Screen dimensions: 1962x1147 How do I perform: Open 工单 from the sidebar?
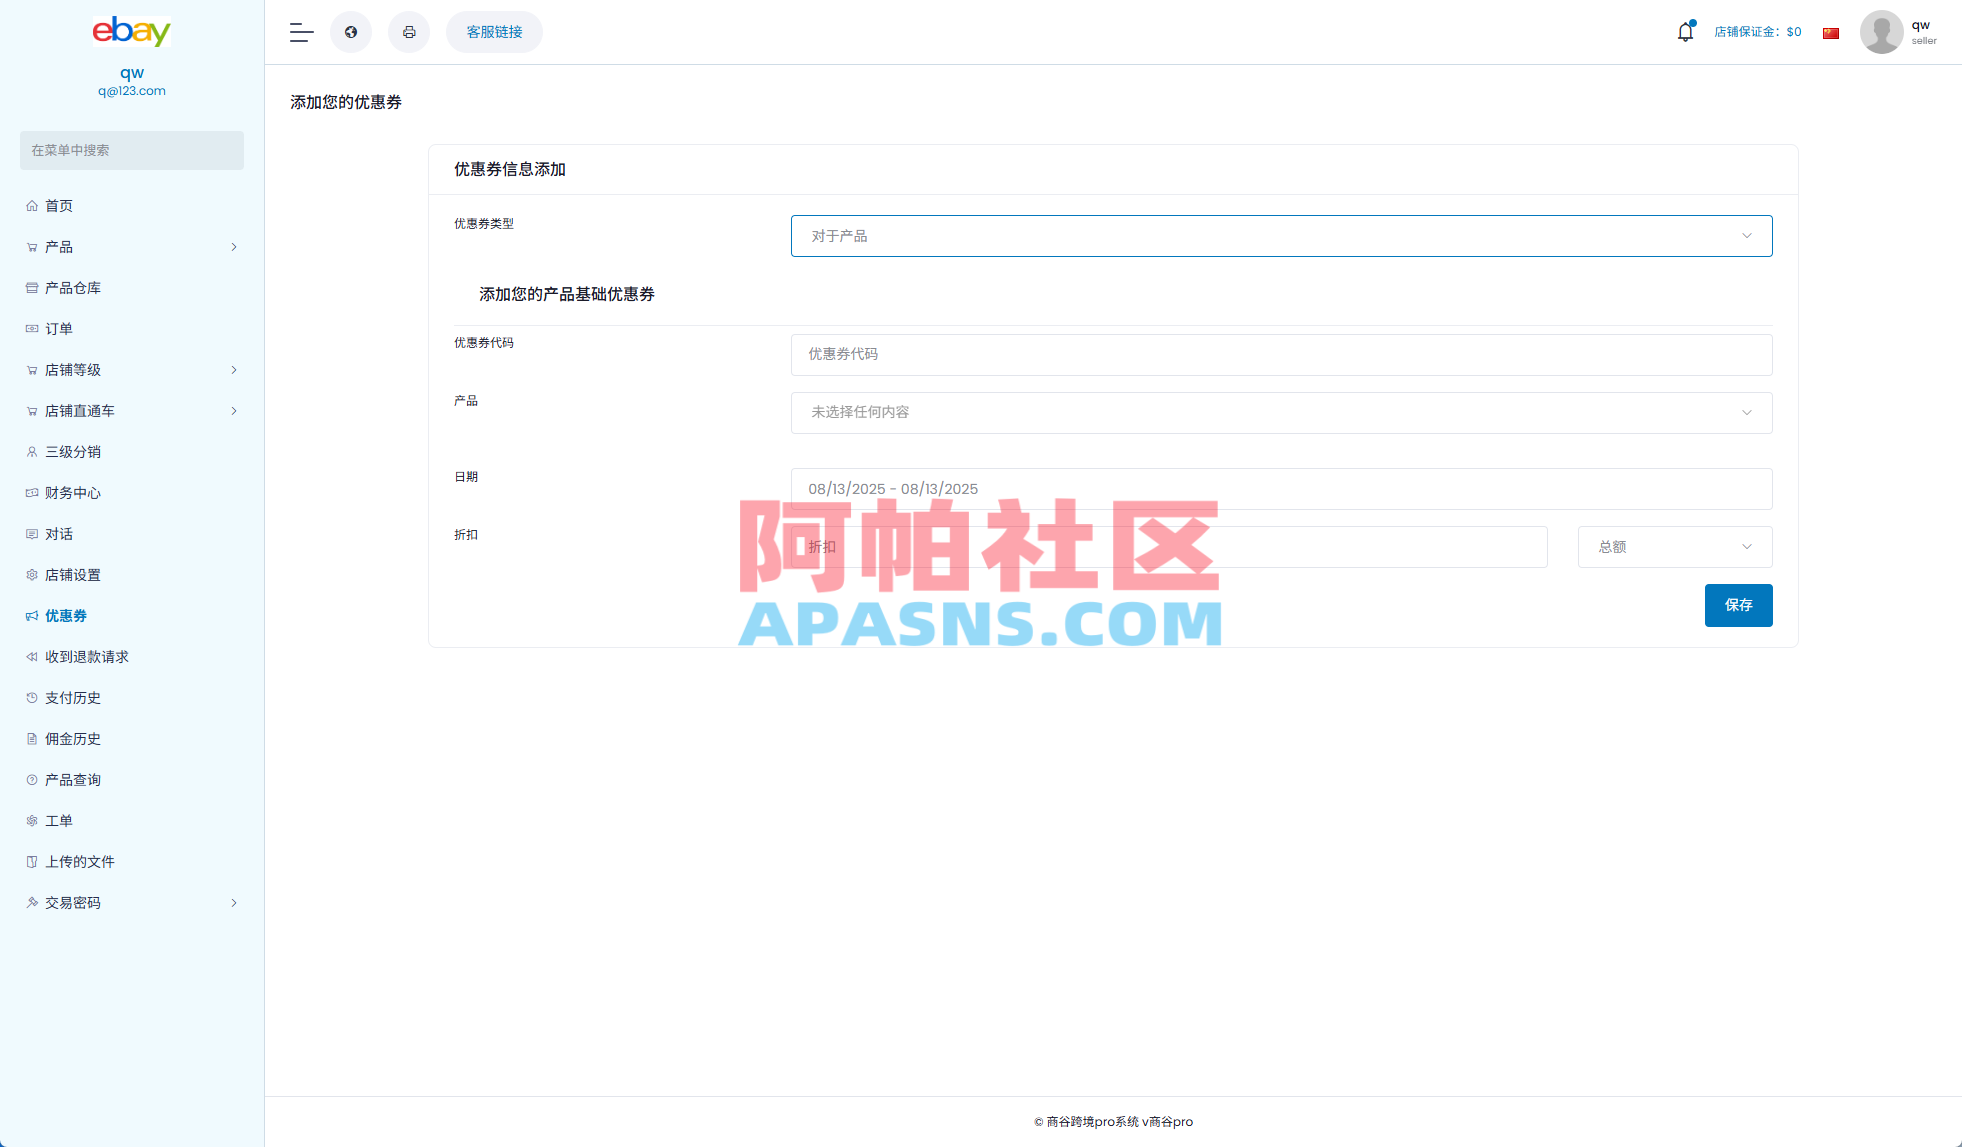coord(56,820)
